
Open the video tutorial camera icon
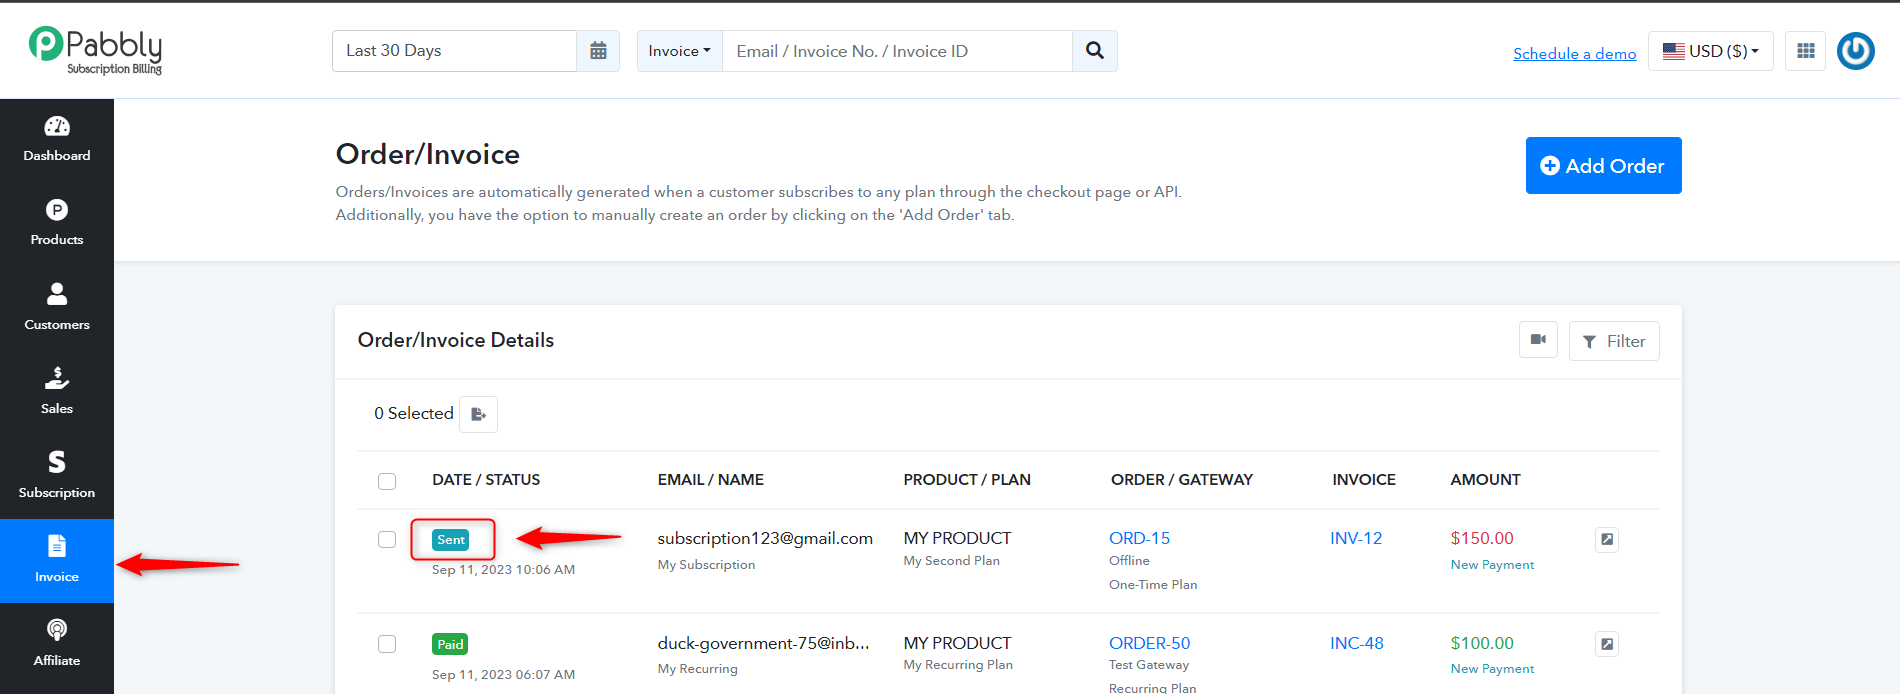[x=1538, y=340]
